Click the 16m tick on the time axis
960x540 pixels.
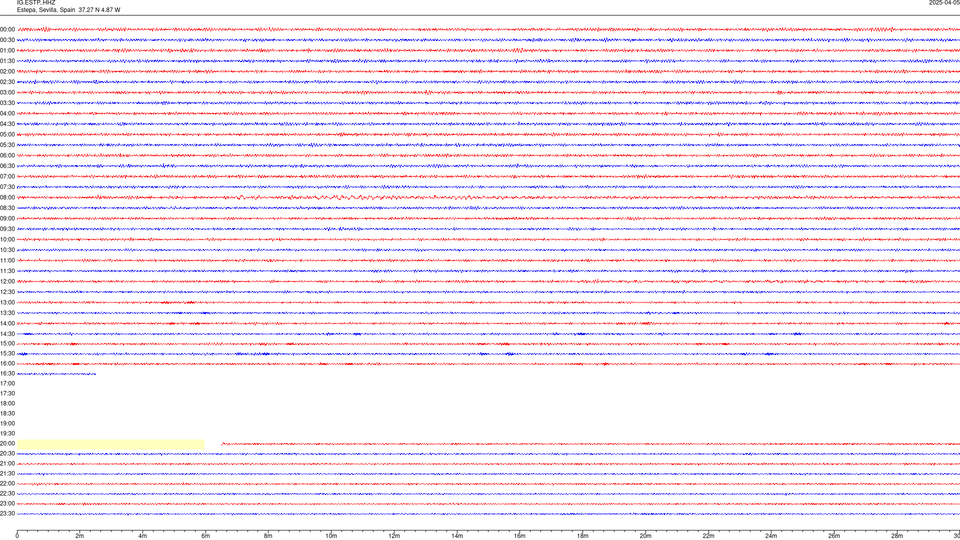[x=520, y=536]
